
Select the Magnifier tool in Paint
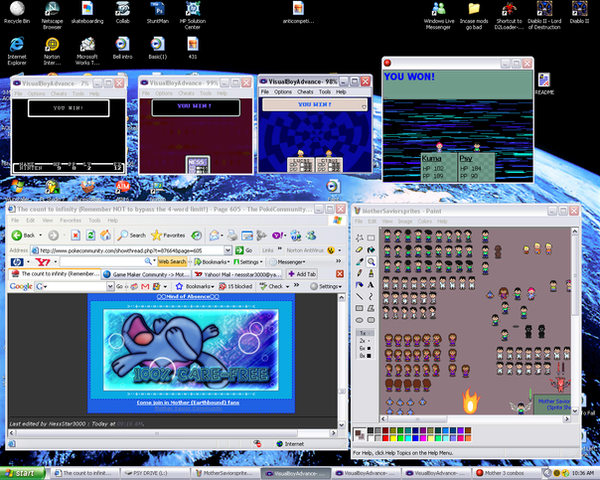click(x=372, y=262)
